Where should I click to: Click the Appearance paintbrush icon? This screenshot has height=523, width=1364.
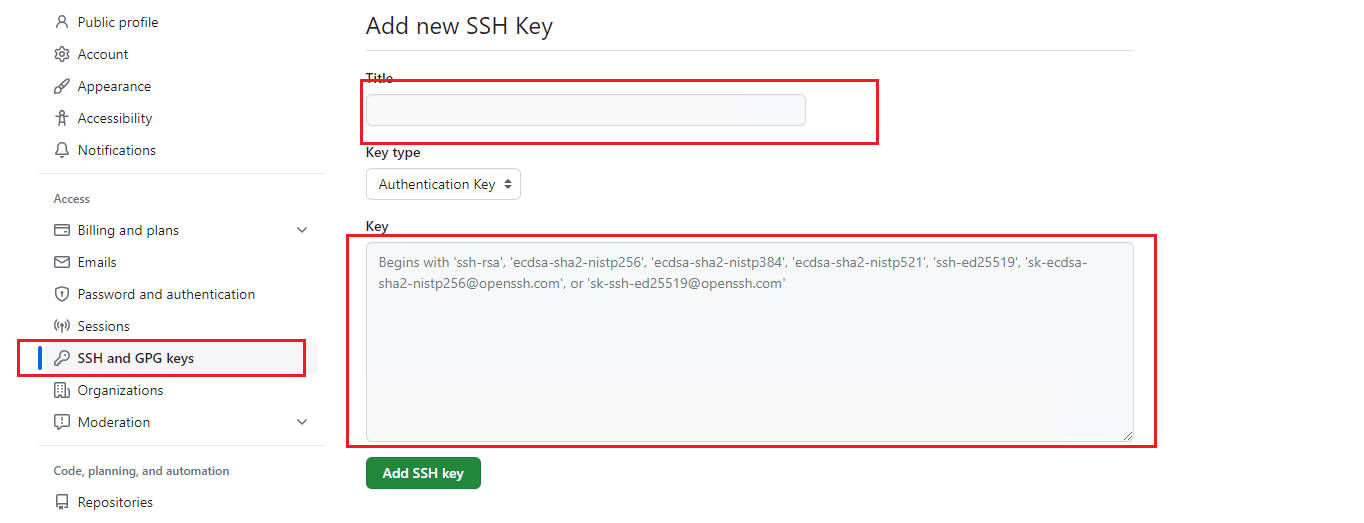62,86
